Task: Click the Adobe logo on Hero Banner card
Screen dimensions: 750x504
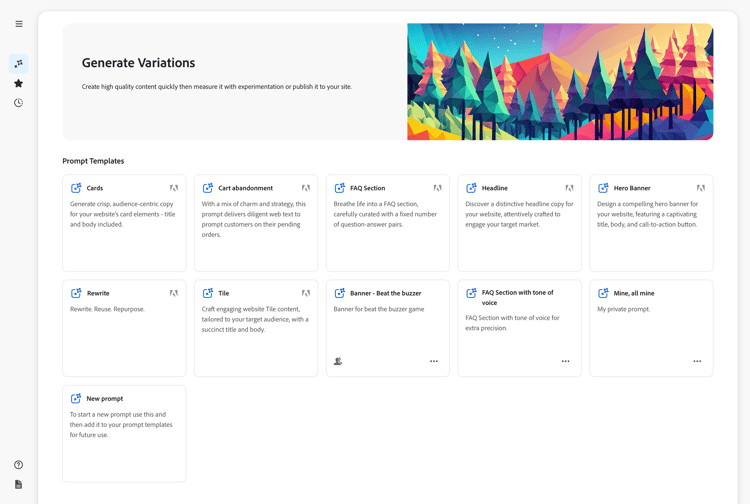Action: tap(701, 188)
